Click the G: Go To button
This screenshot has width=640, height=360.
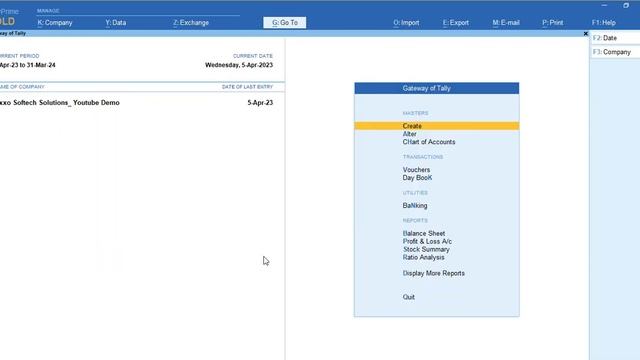pos(284,23)
